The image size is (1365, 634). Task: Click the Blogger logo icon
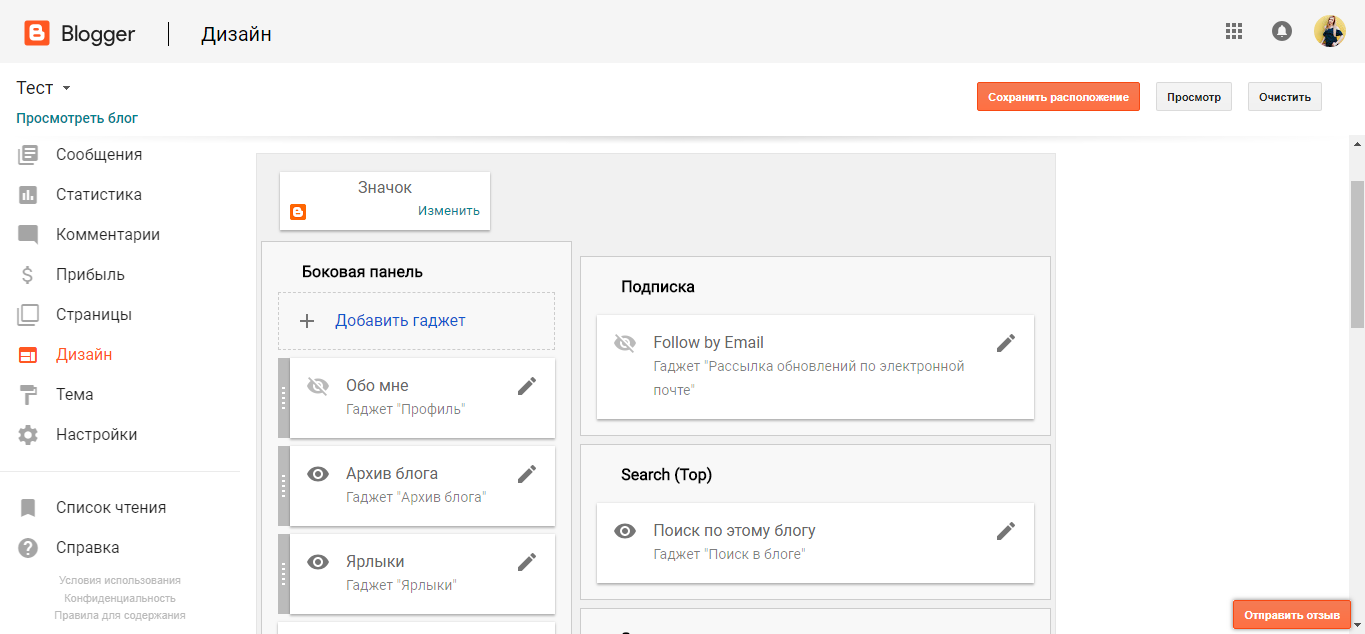coord(37,34)
